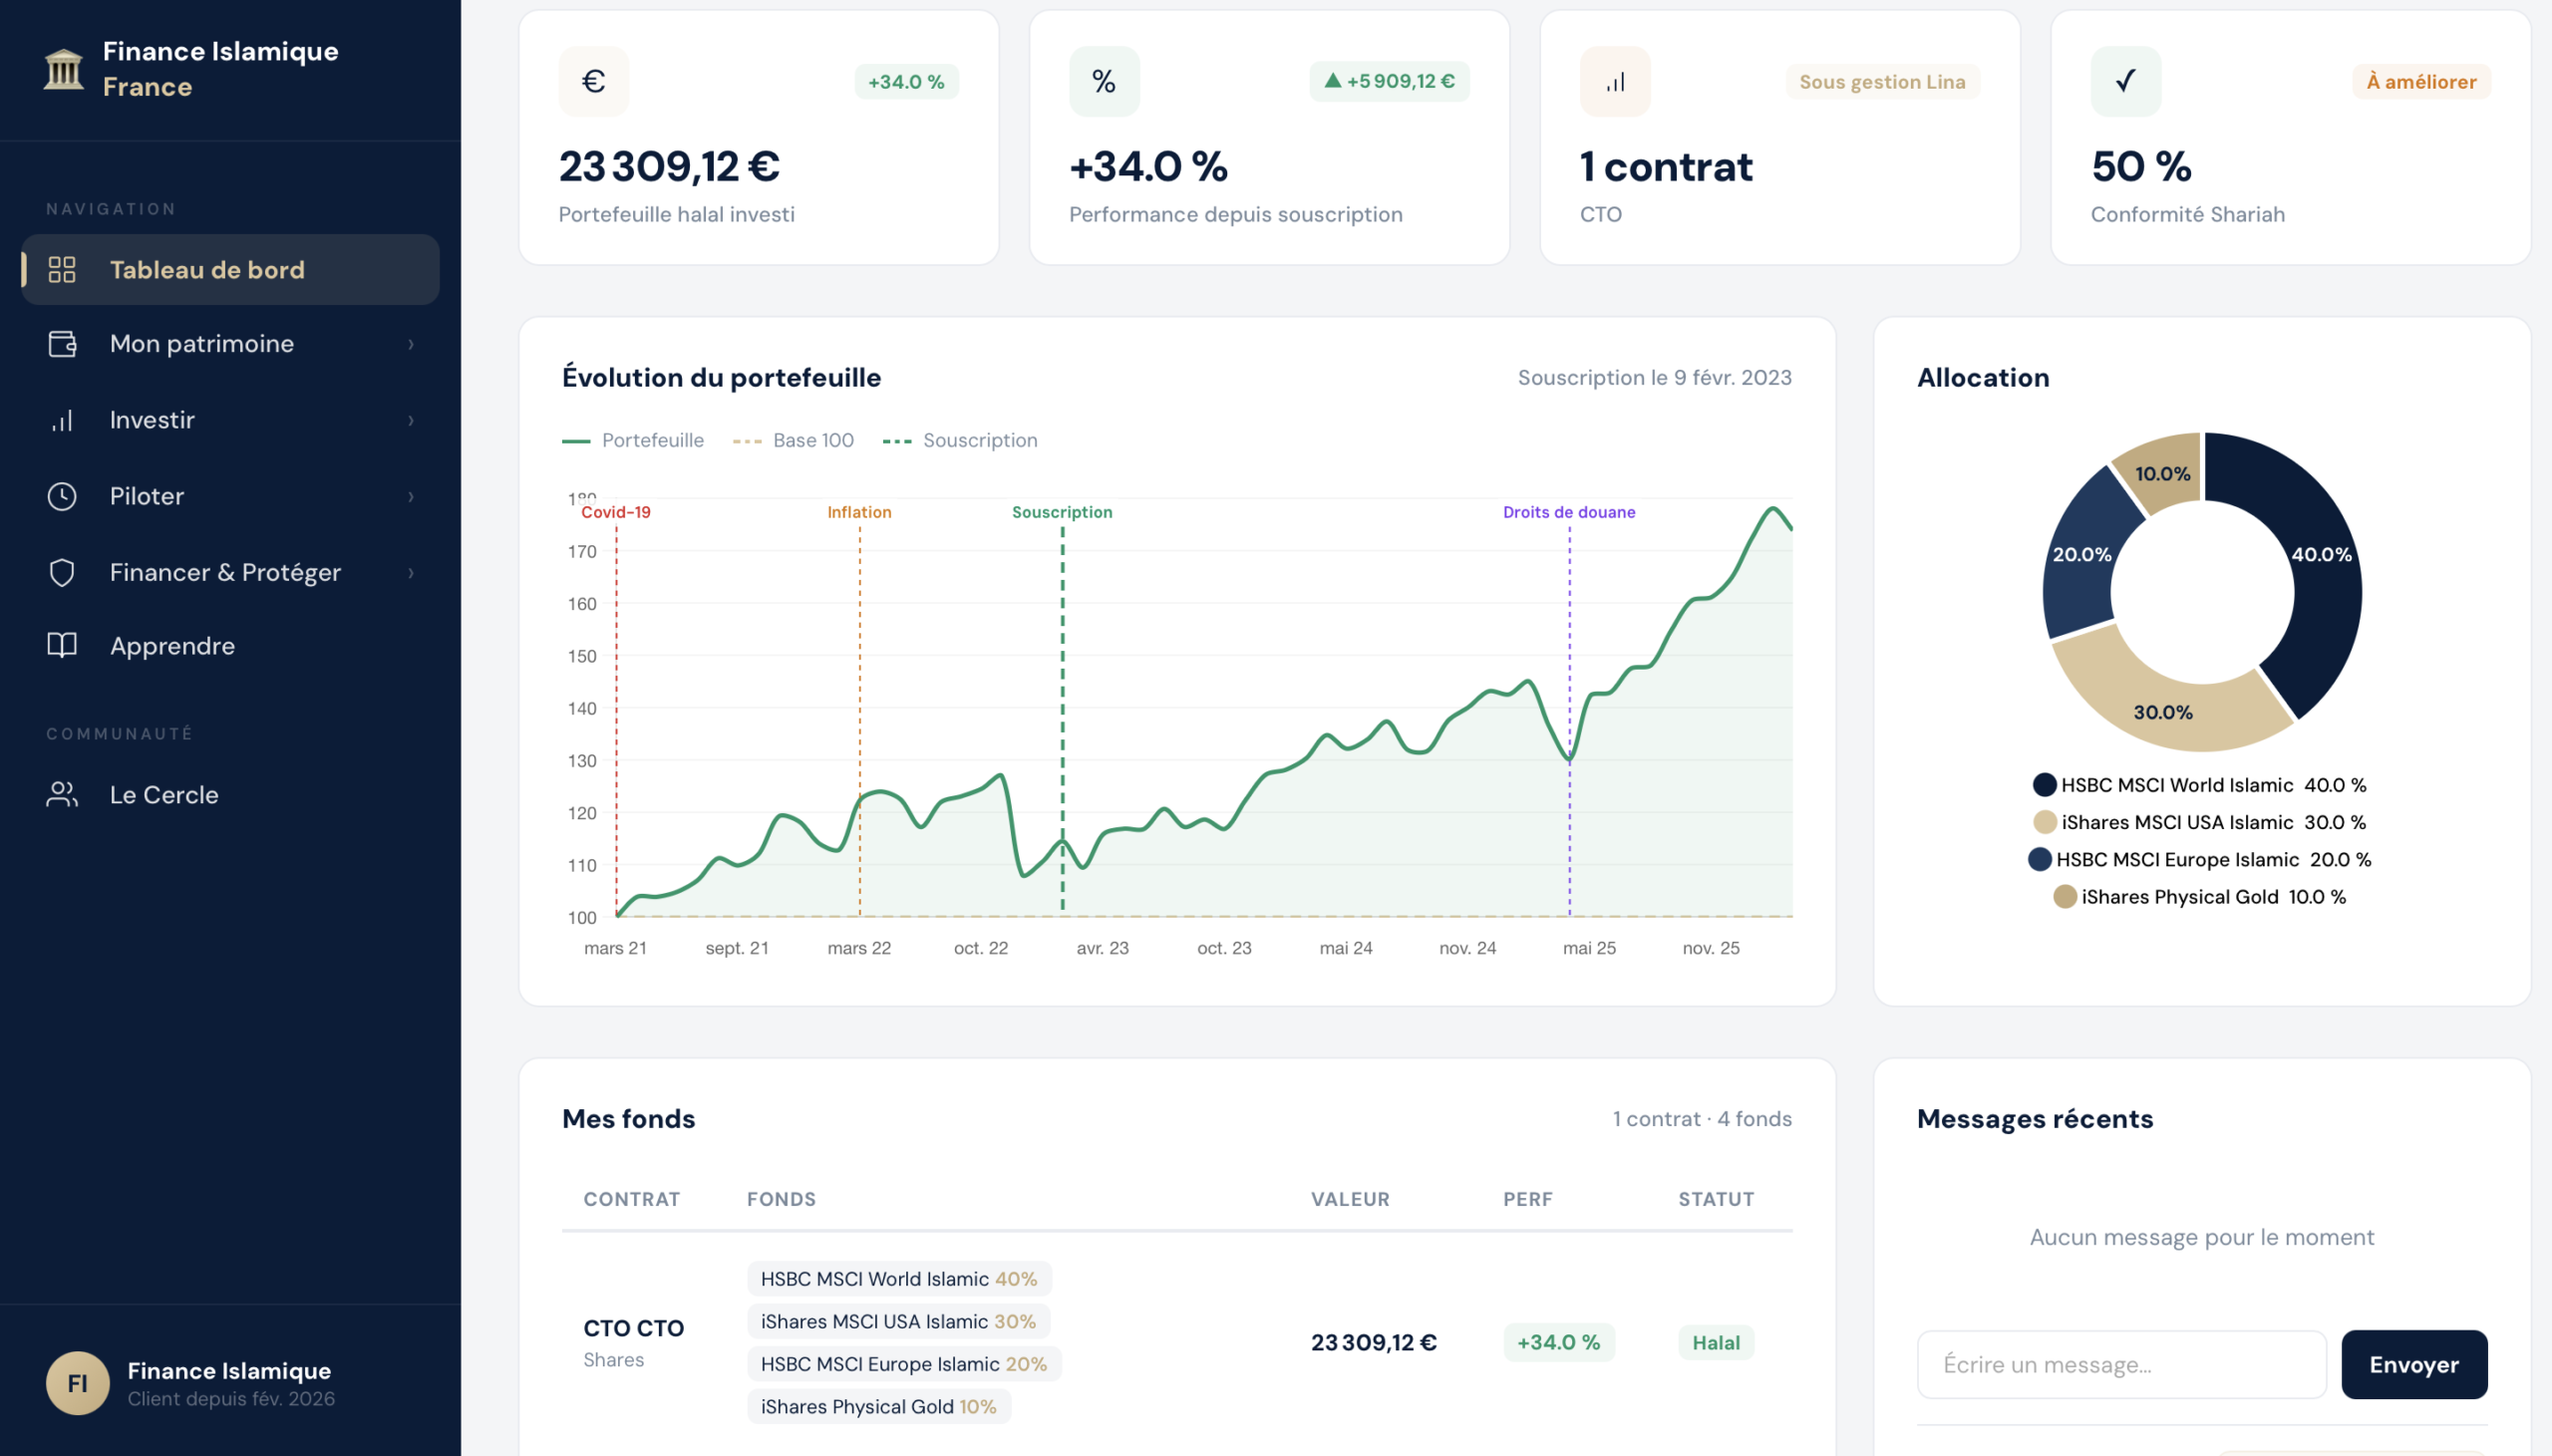
Task: Click the iShares Physical Gold 10% fund tag
Action: pyautogui.click(x=879, y=1406)
